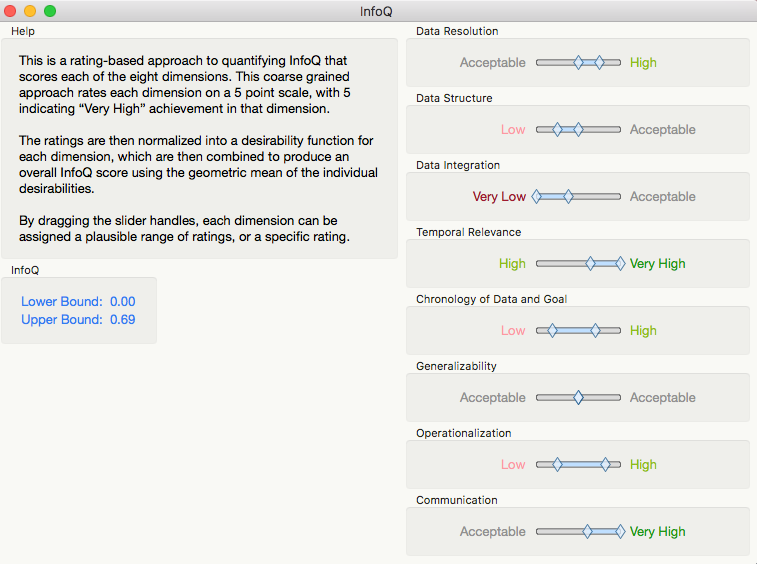Viewport: 757px width, 564px height.
Task: Click the right handle of Data Resolution slider
Action: [600, 62]
